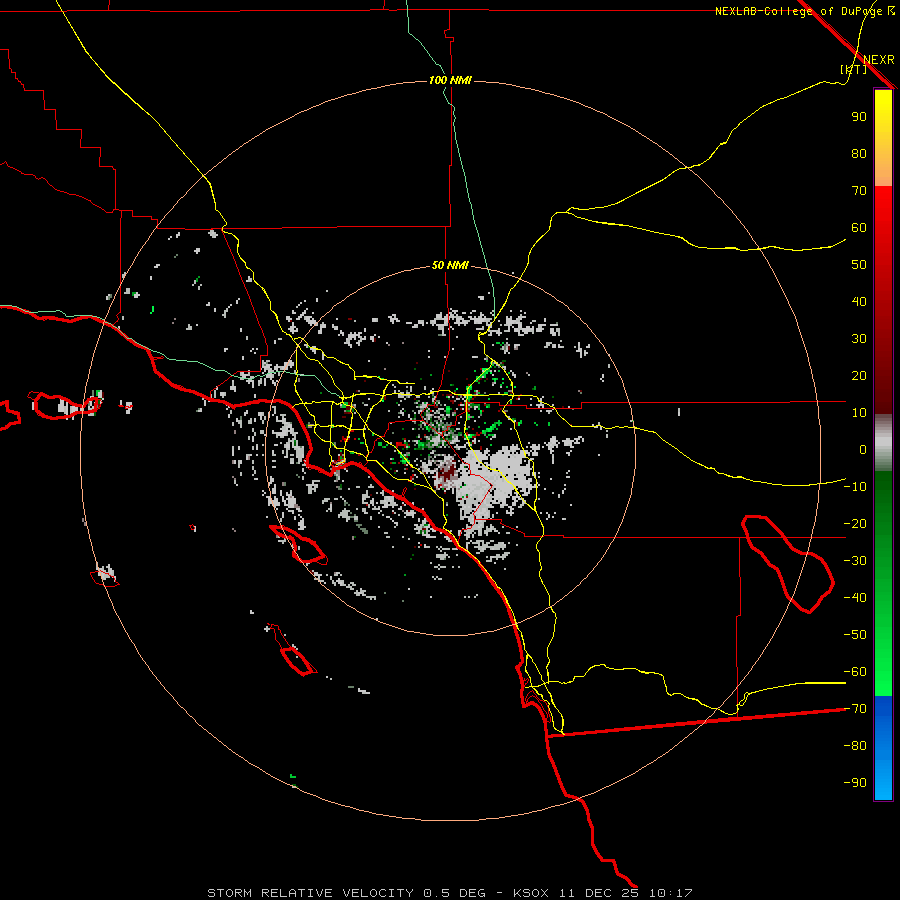Viewport: 900px width, 900px height.
Task: Select the 20 value on velocity scale
Action: tap(859, 376)
